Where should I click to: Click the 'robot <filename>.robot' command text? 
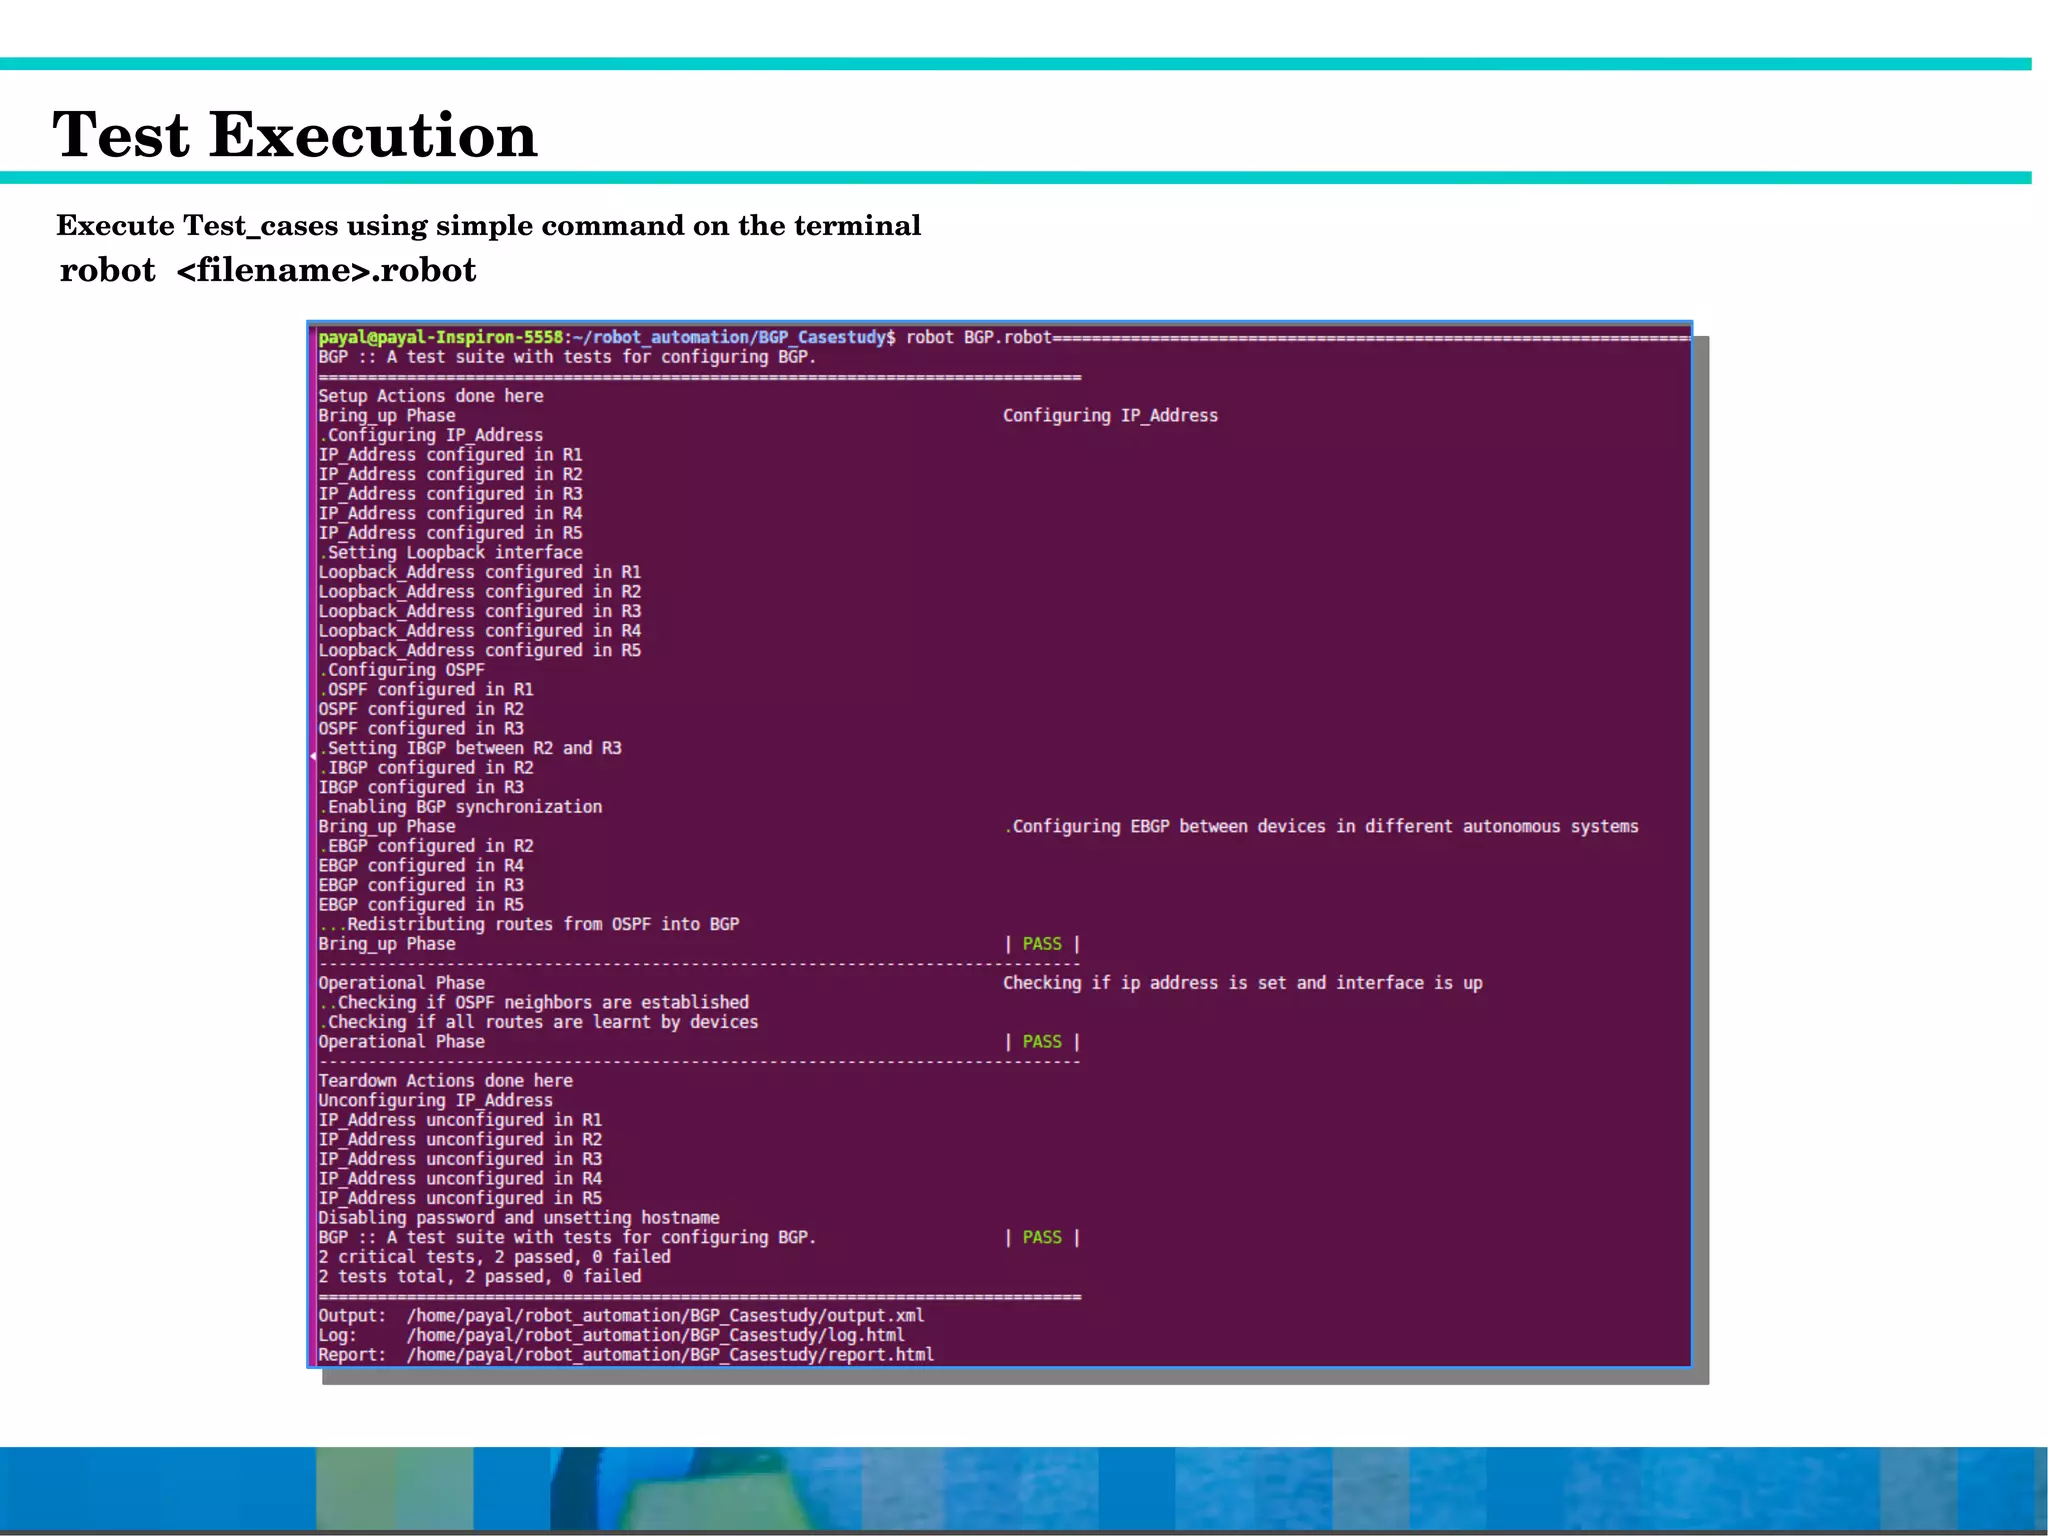(x=267, y=270)
